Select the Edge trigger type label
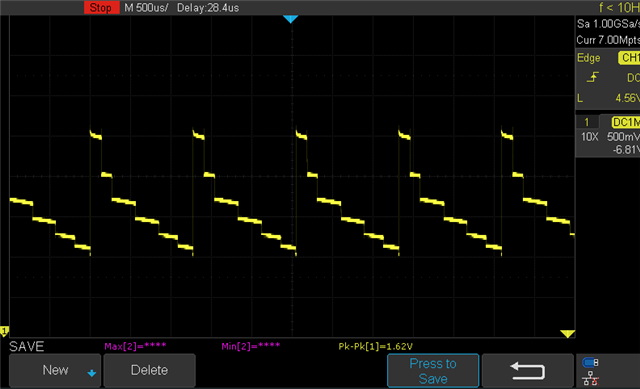 point(589,58)
